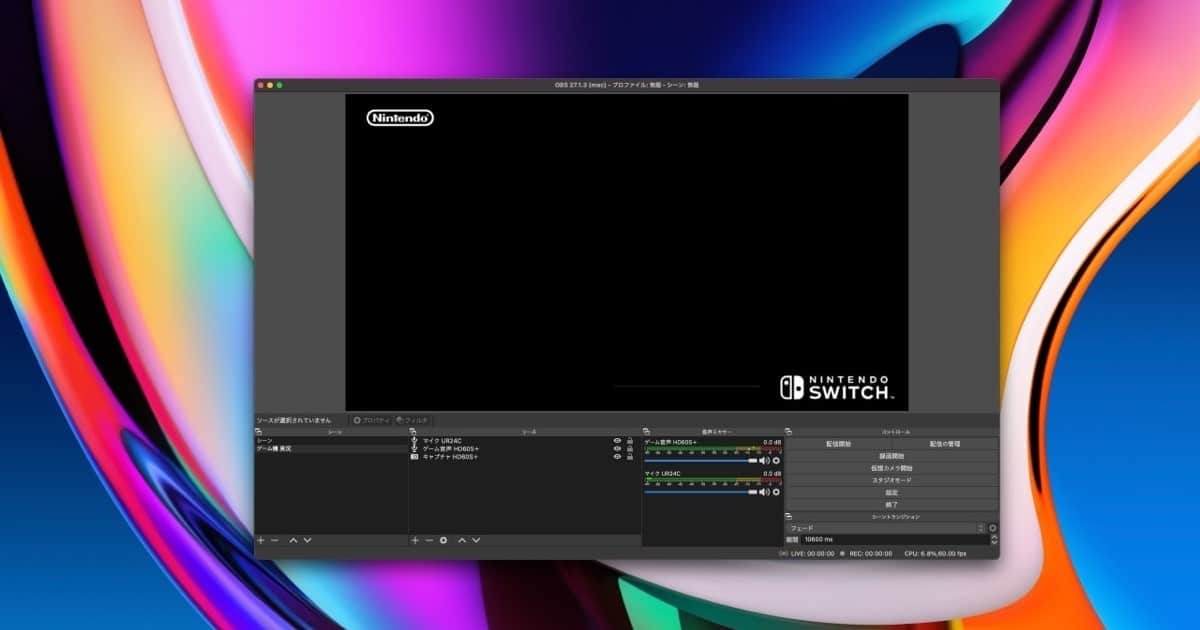Click the 期間 duration stepper arrows
The height and width of the screenshot is (630, 1200).
click(994, 539)
